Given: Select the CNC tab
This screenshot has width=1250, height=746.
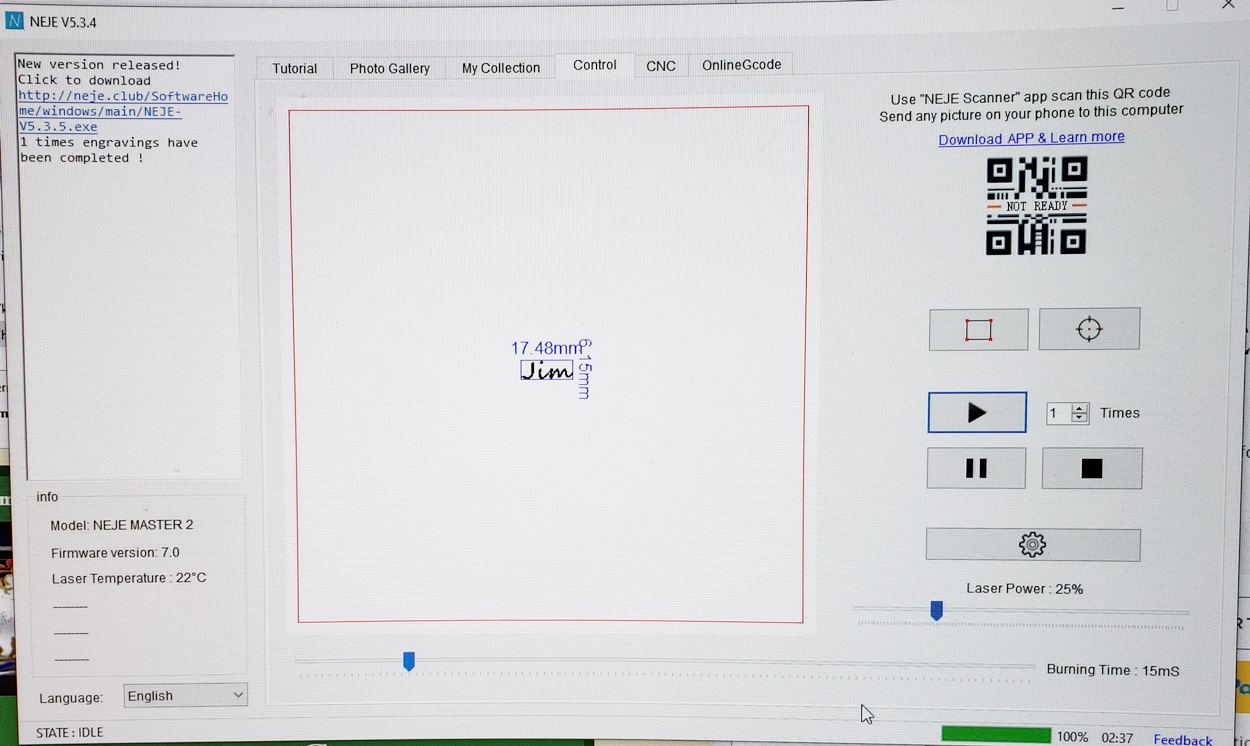Looking at the screenshot, I should 660,66.
